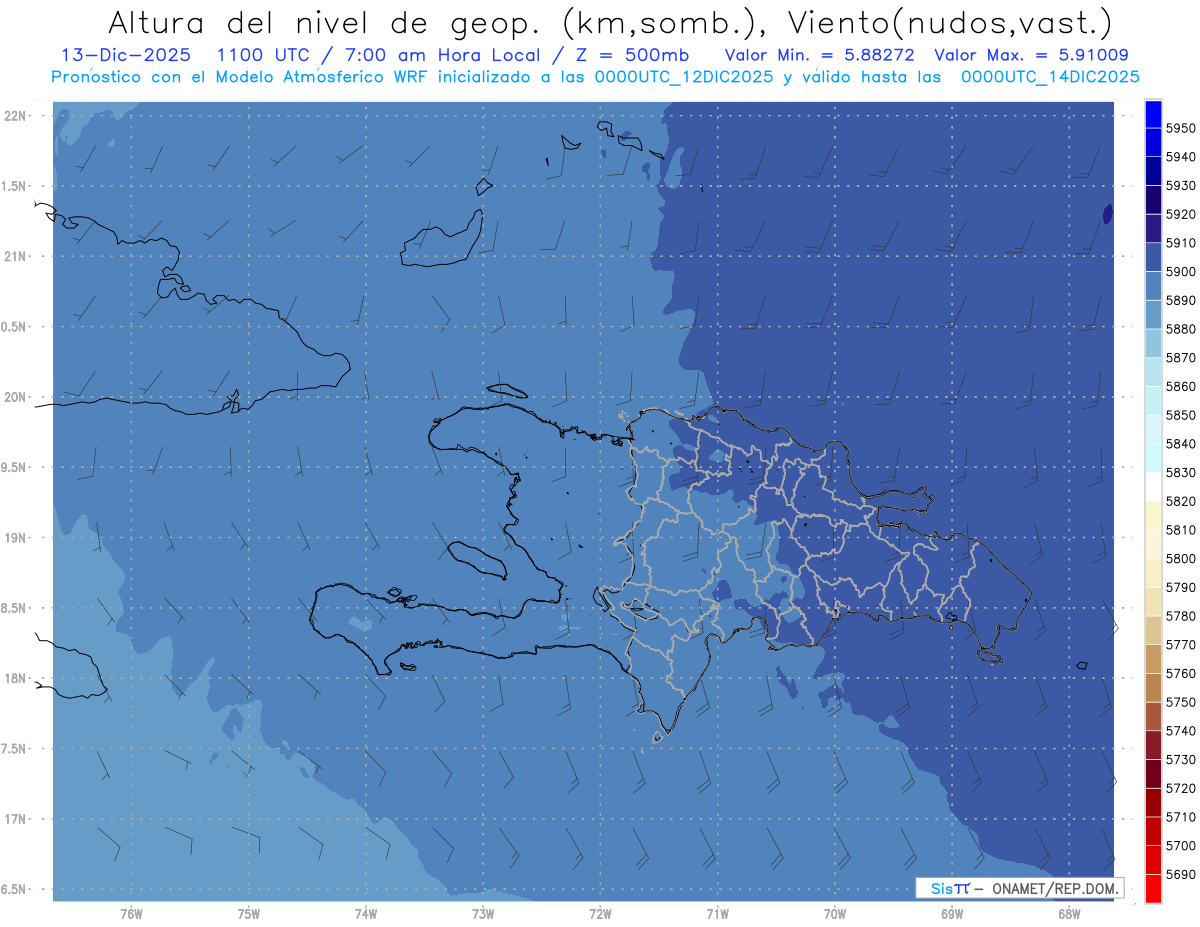The width and height of the screenshot is (1200, 927).
Task: Click the '71W' longitude label
Action: (717, 913)
